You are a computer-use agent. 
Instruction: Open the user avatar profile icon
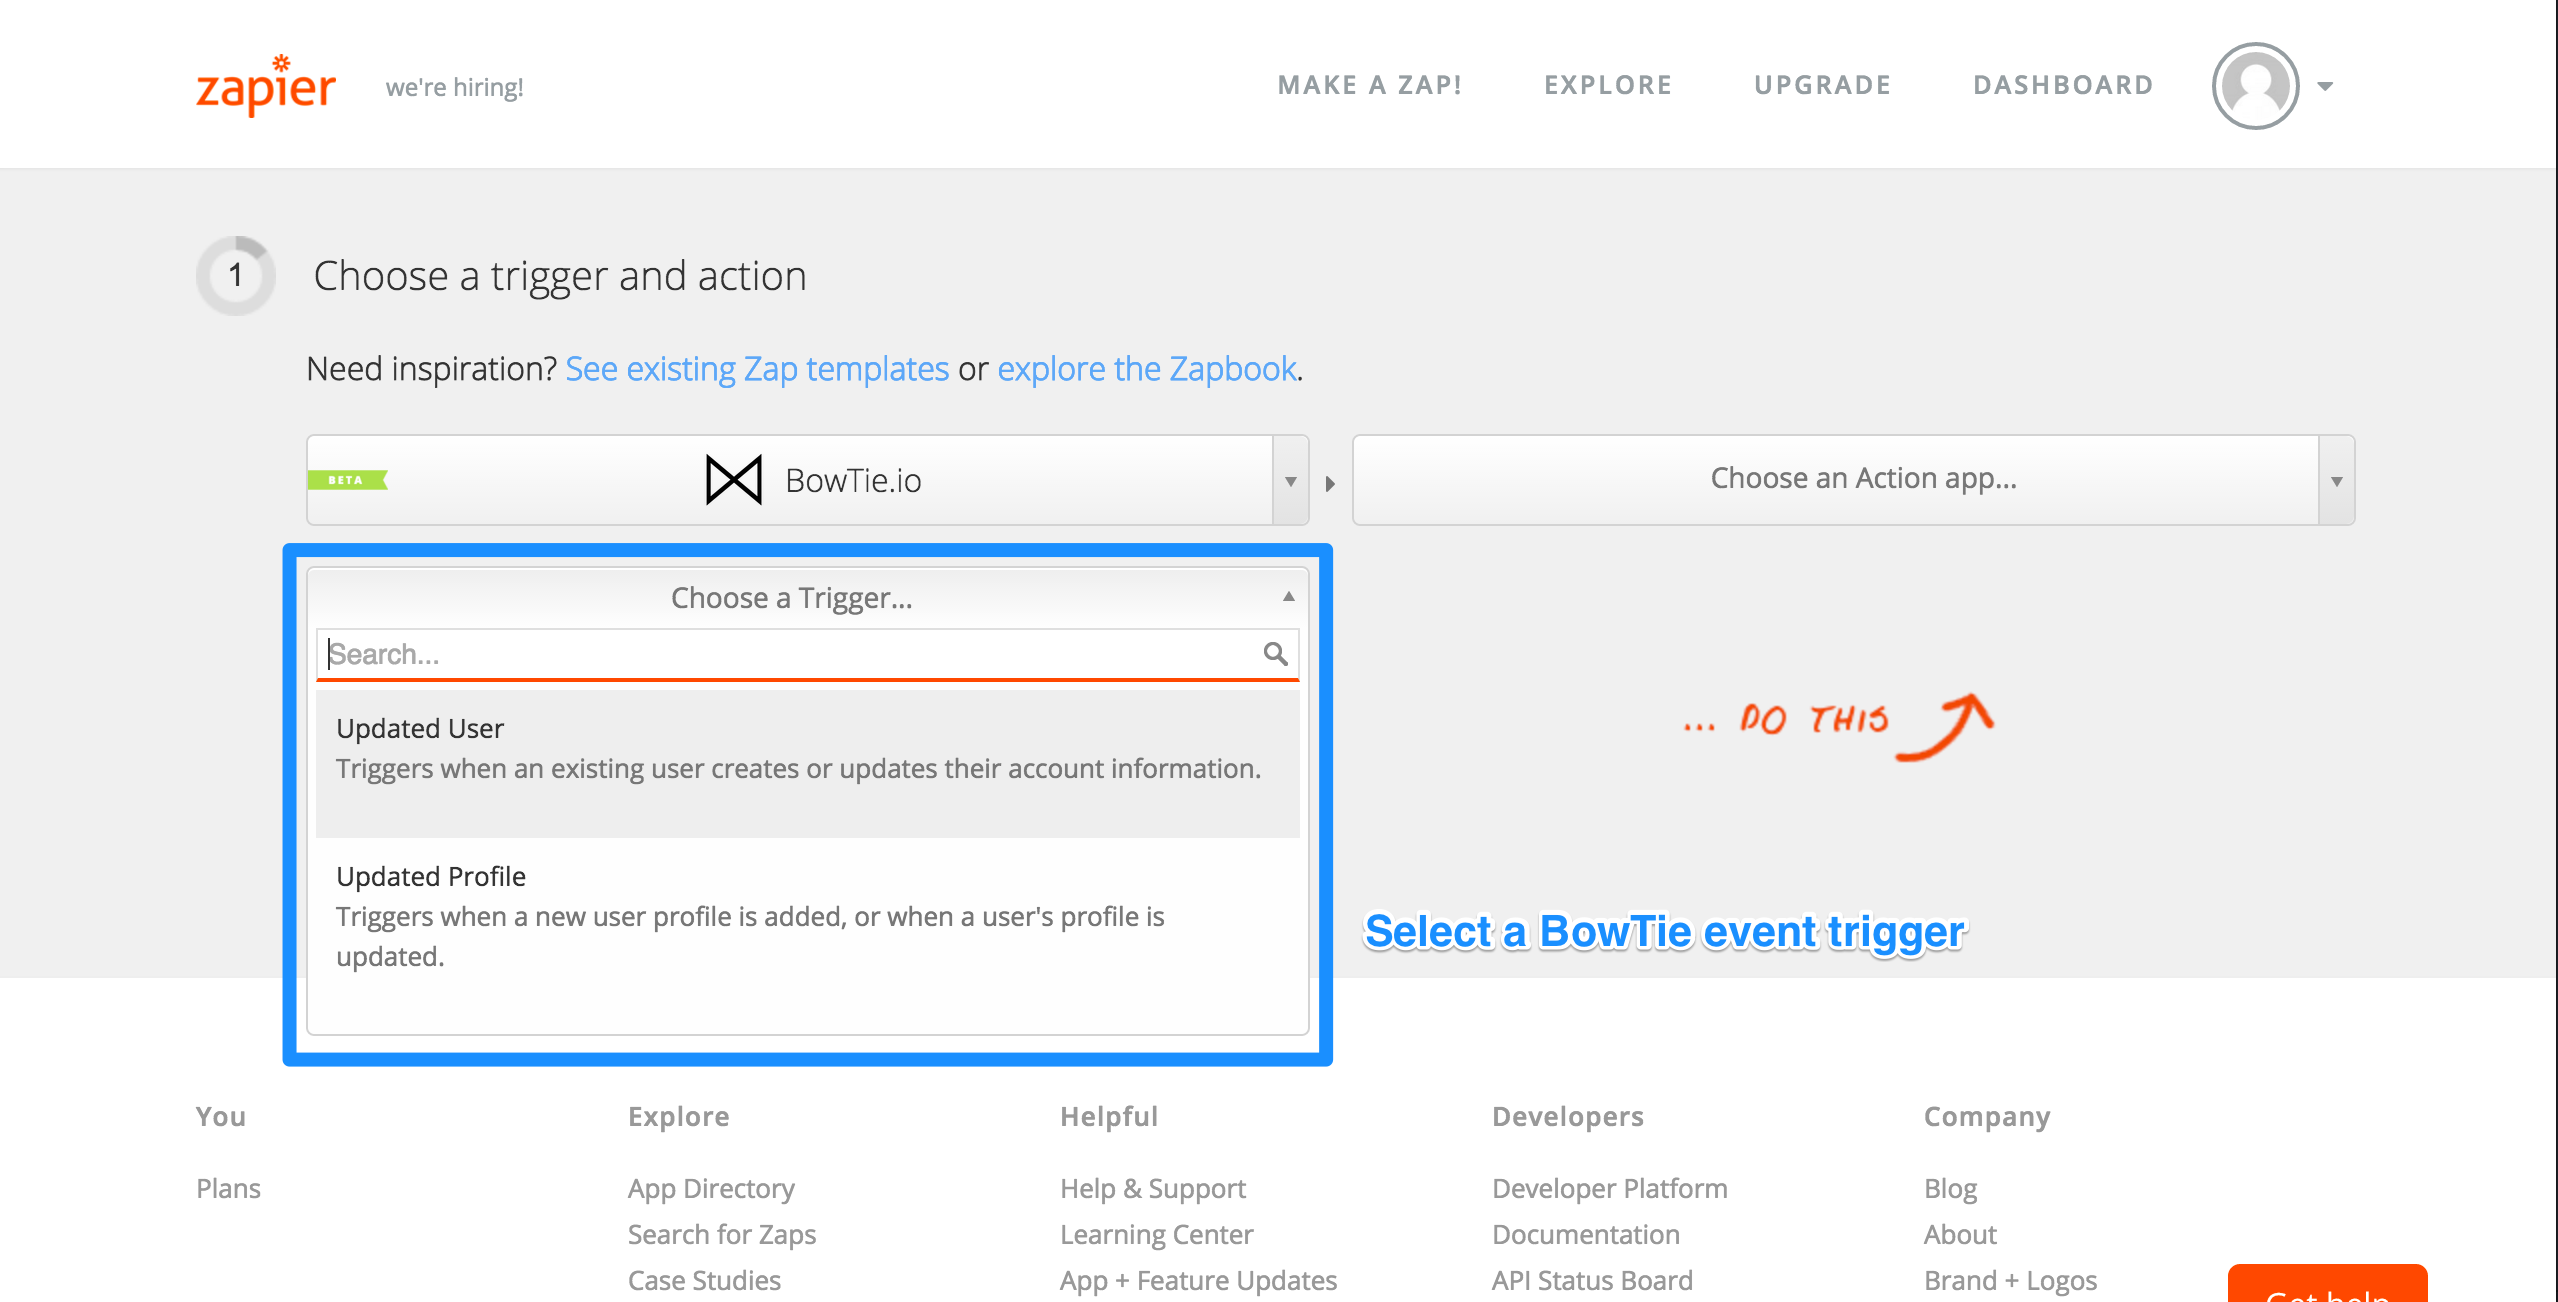2255,86
